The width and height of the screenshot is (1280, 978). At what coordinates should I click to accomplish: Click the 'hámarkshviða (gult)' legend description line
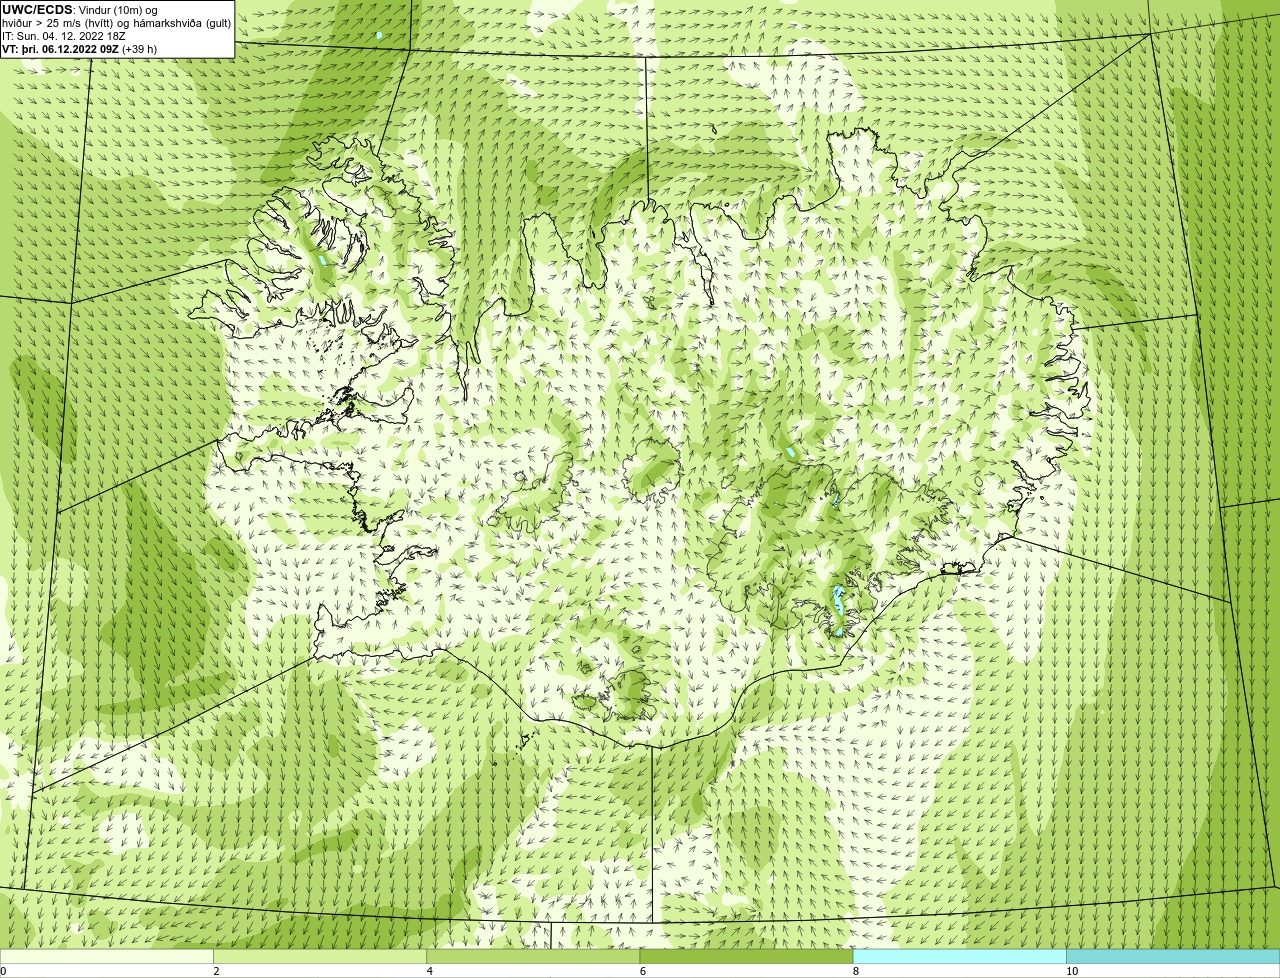tap(117, 23)
